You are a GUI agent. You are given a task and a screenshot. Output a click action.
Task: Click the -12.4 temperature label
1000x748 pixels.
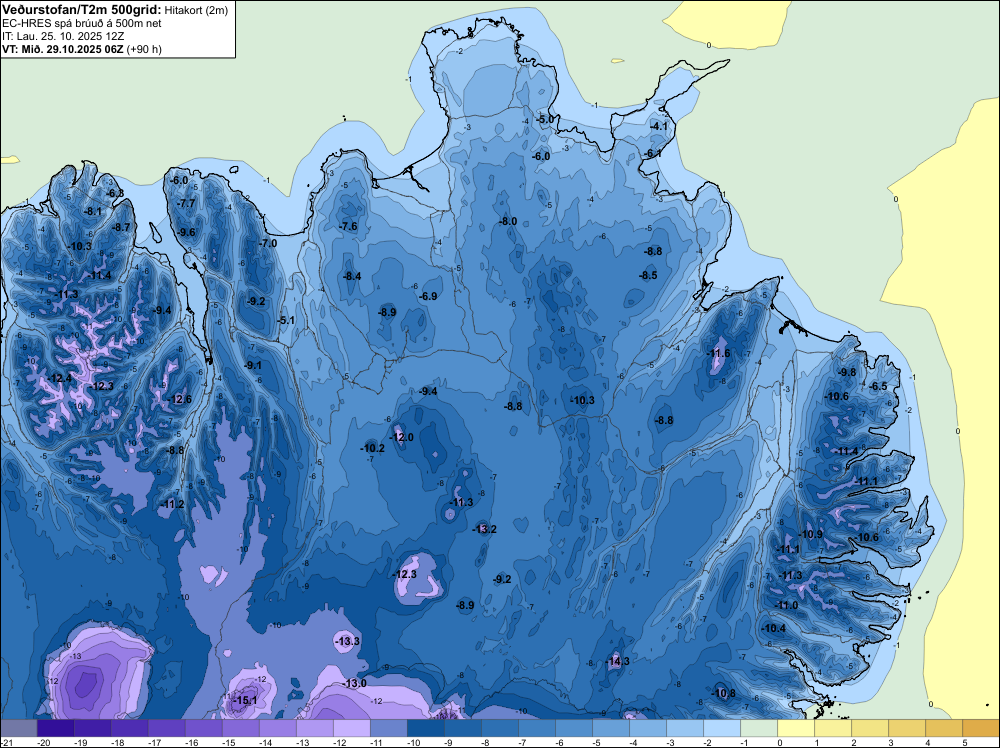60,378
